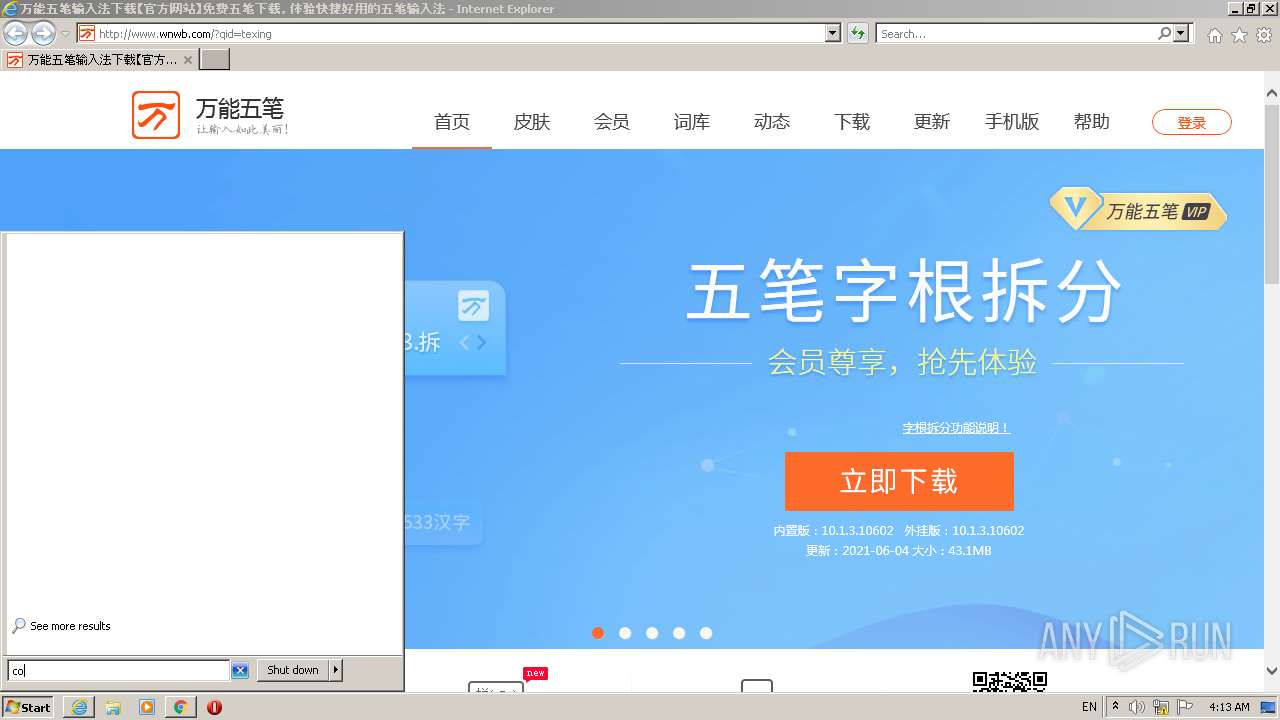This screenshot has width=1280, height=720.
Task: Click the IE back navigation button
Action: (x=15, y=33)
